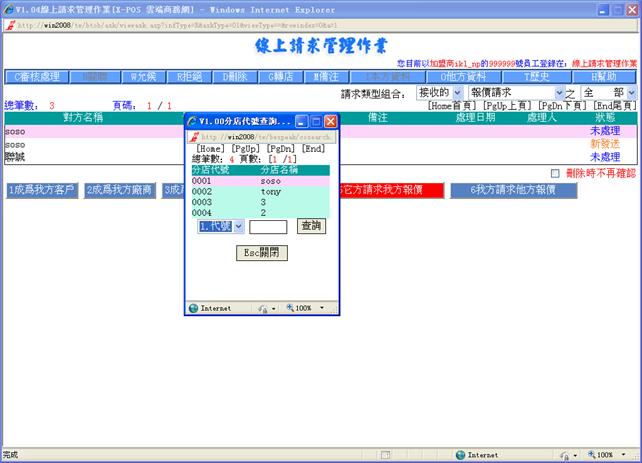642x463 pixels.
Task: Toggle the 刪除時不再確認 checkbox
Action: [x=556, y=173]
